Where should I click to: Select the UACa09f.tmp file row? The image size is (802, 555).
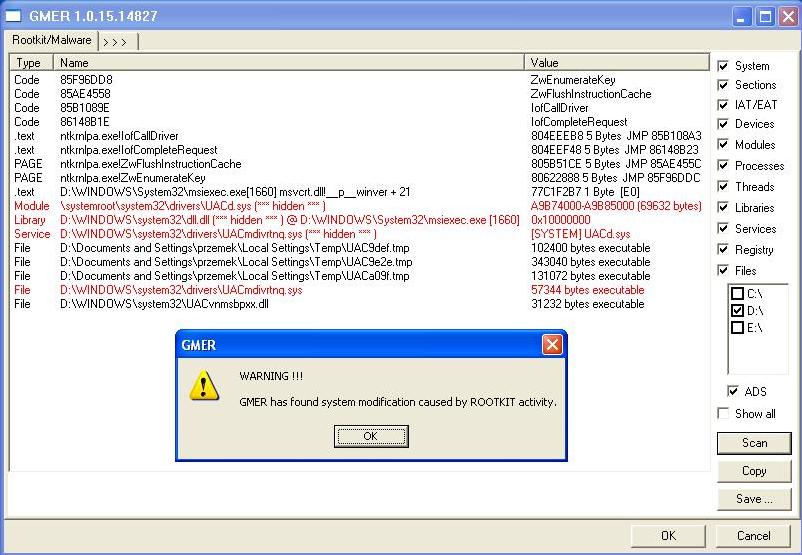(x=359, y=276)
